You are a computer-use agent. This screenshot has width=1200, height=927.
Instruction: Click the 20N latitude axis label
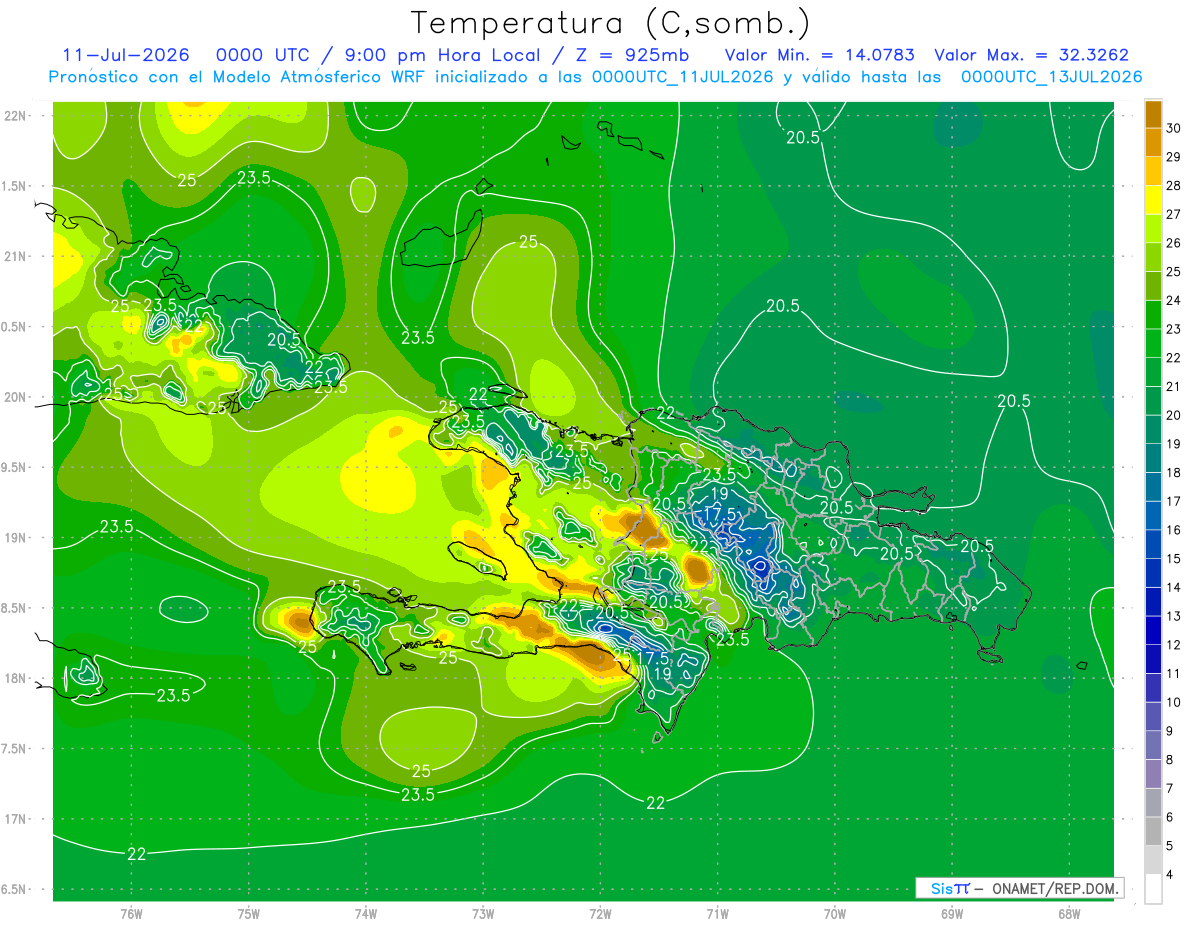point(14,397)
